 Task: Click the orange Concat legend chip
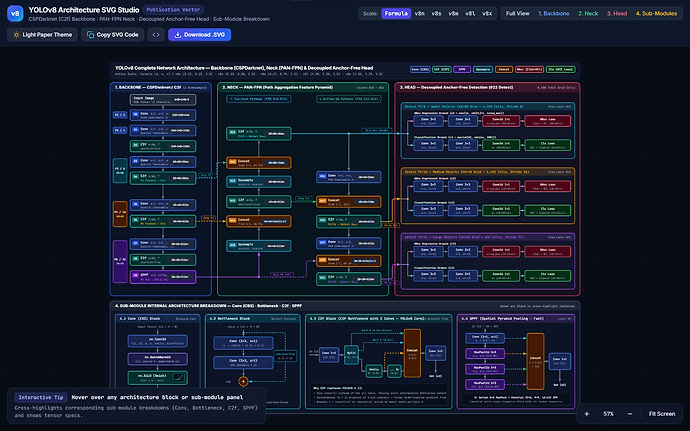pyautogui.click(x=504, y=70)
